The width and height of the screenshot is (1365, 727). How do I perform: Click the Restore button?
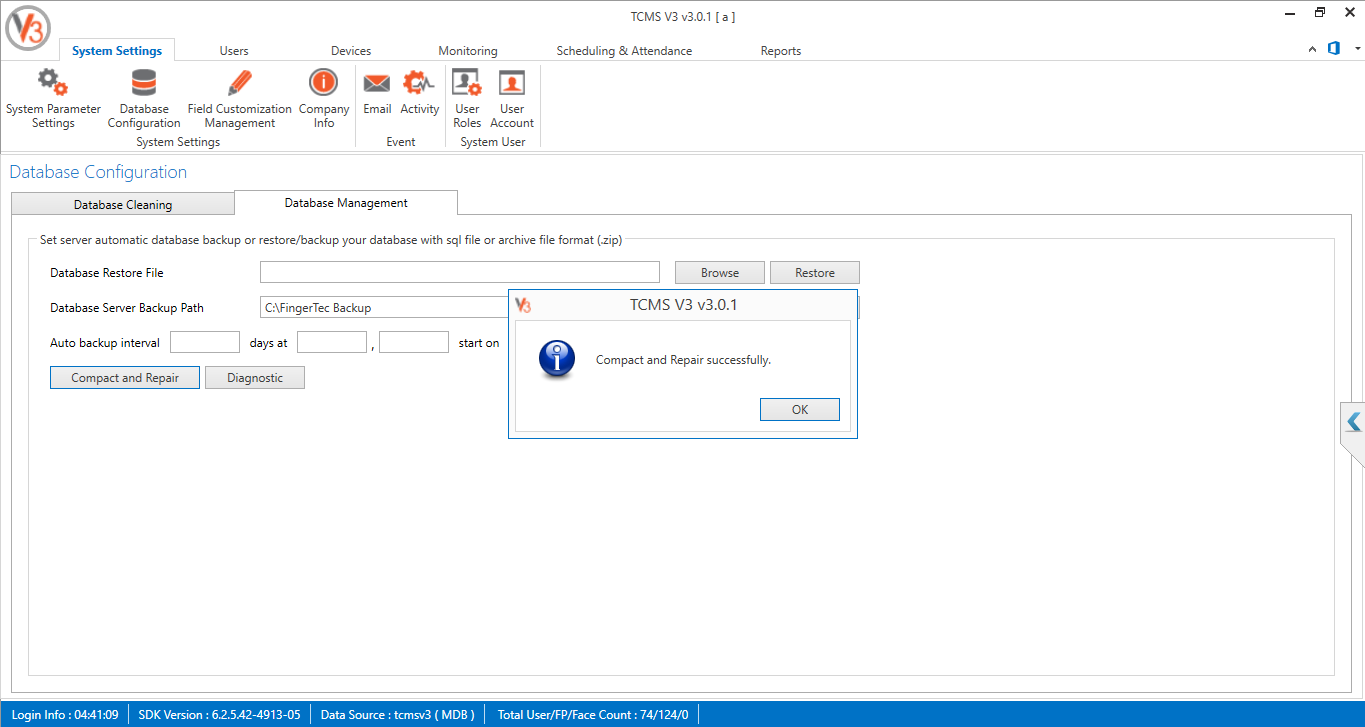click(815, 272)
